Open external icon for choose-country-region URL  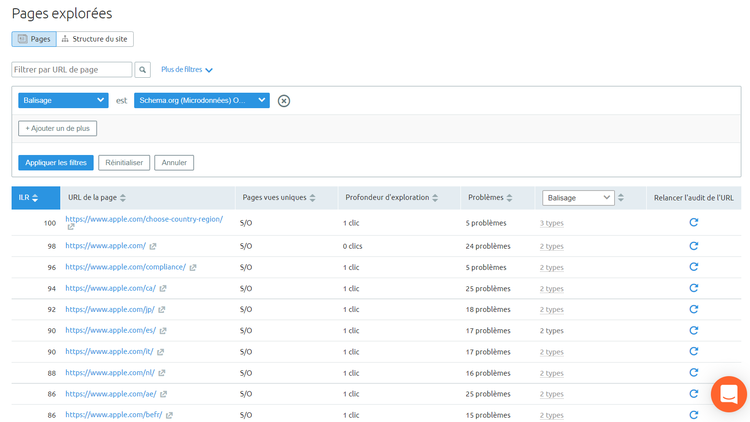tap(71, 227)
